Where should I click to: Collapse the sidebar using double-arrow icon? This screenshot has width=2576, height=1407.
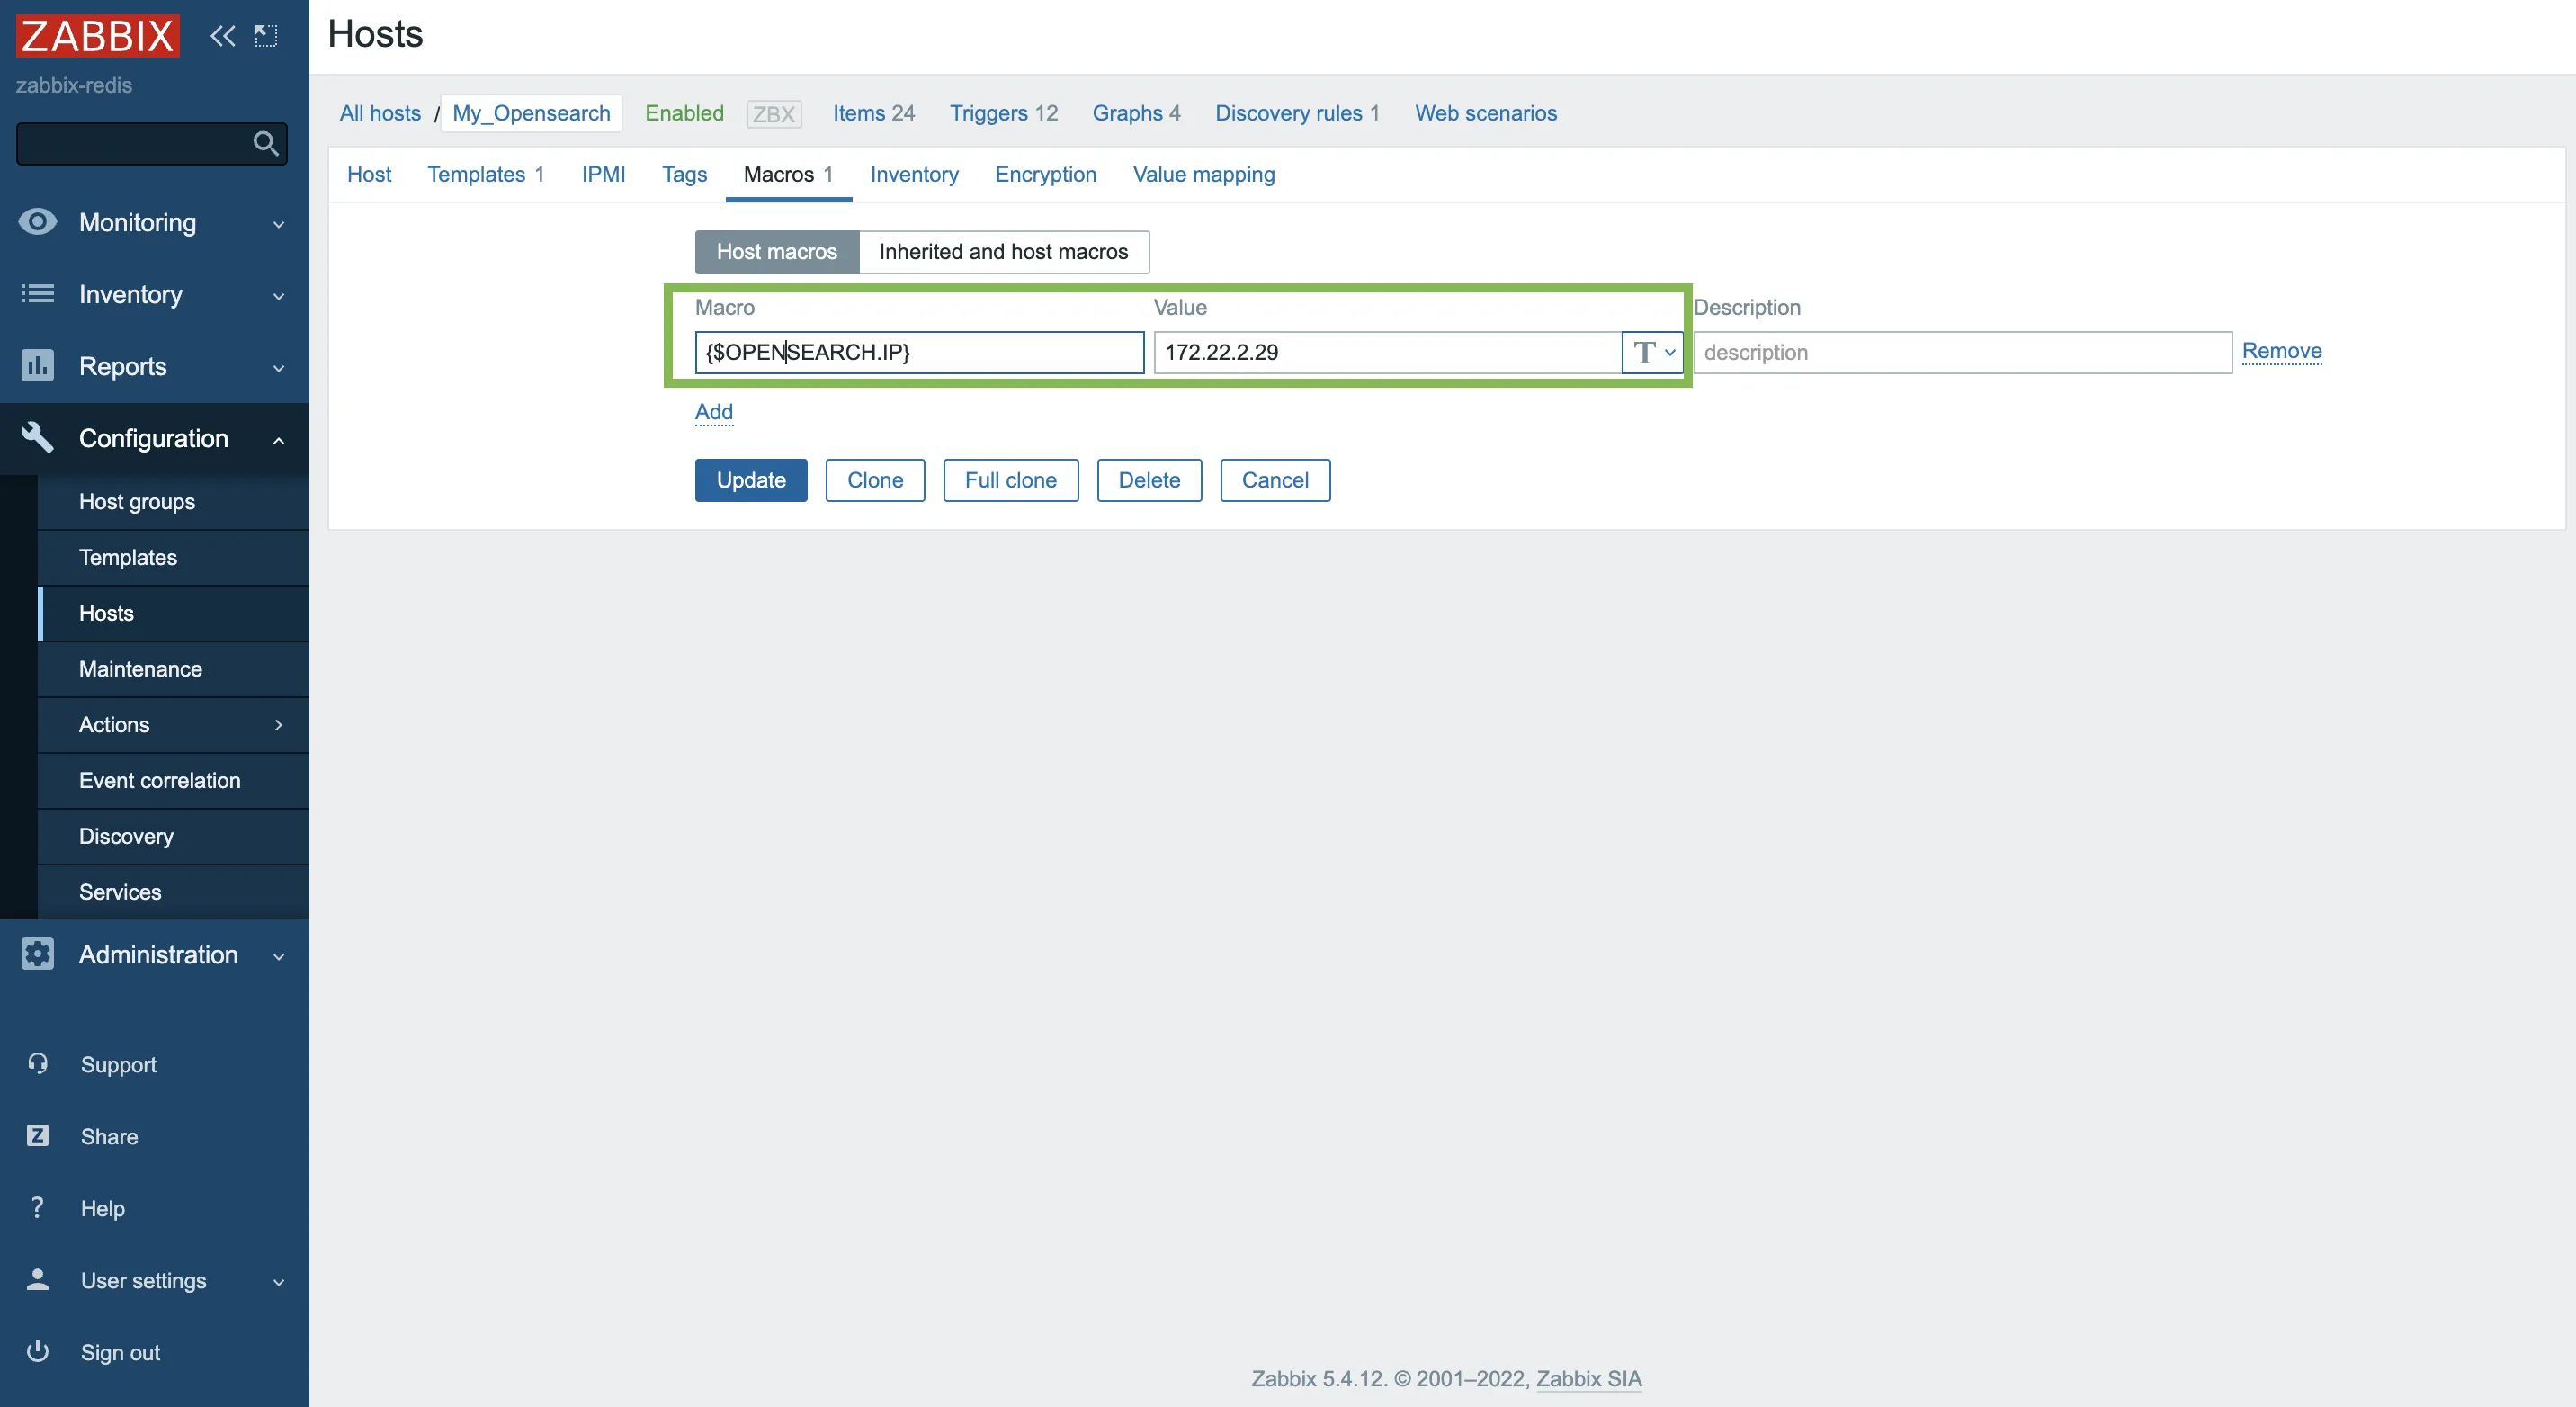coord(222,37)
